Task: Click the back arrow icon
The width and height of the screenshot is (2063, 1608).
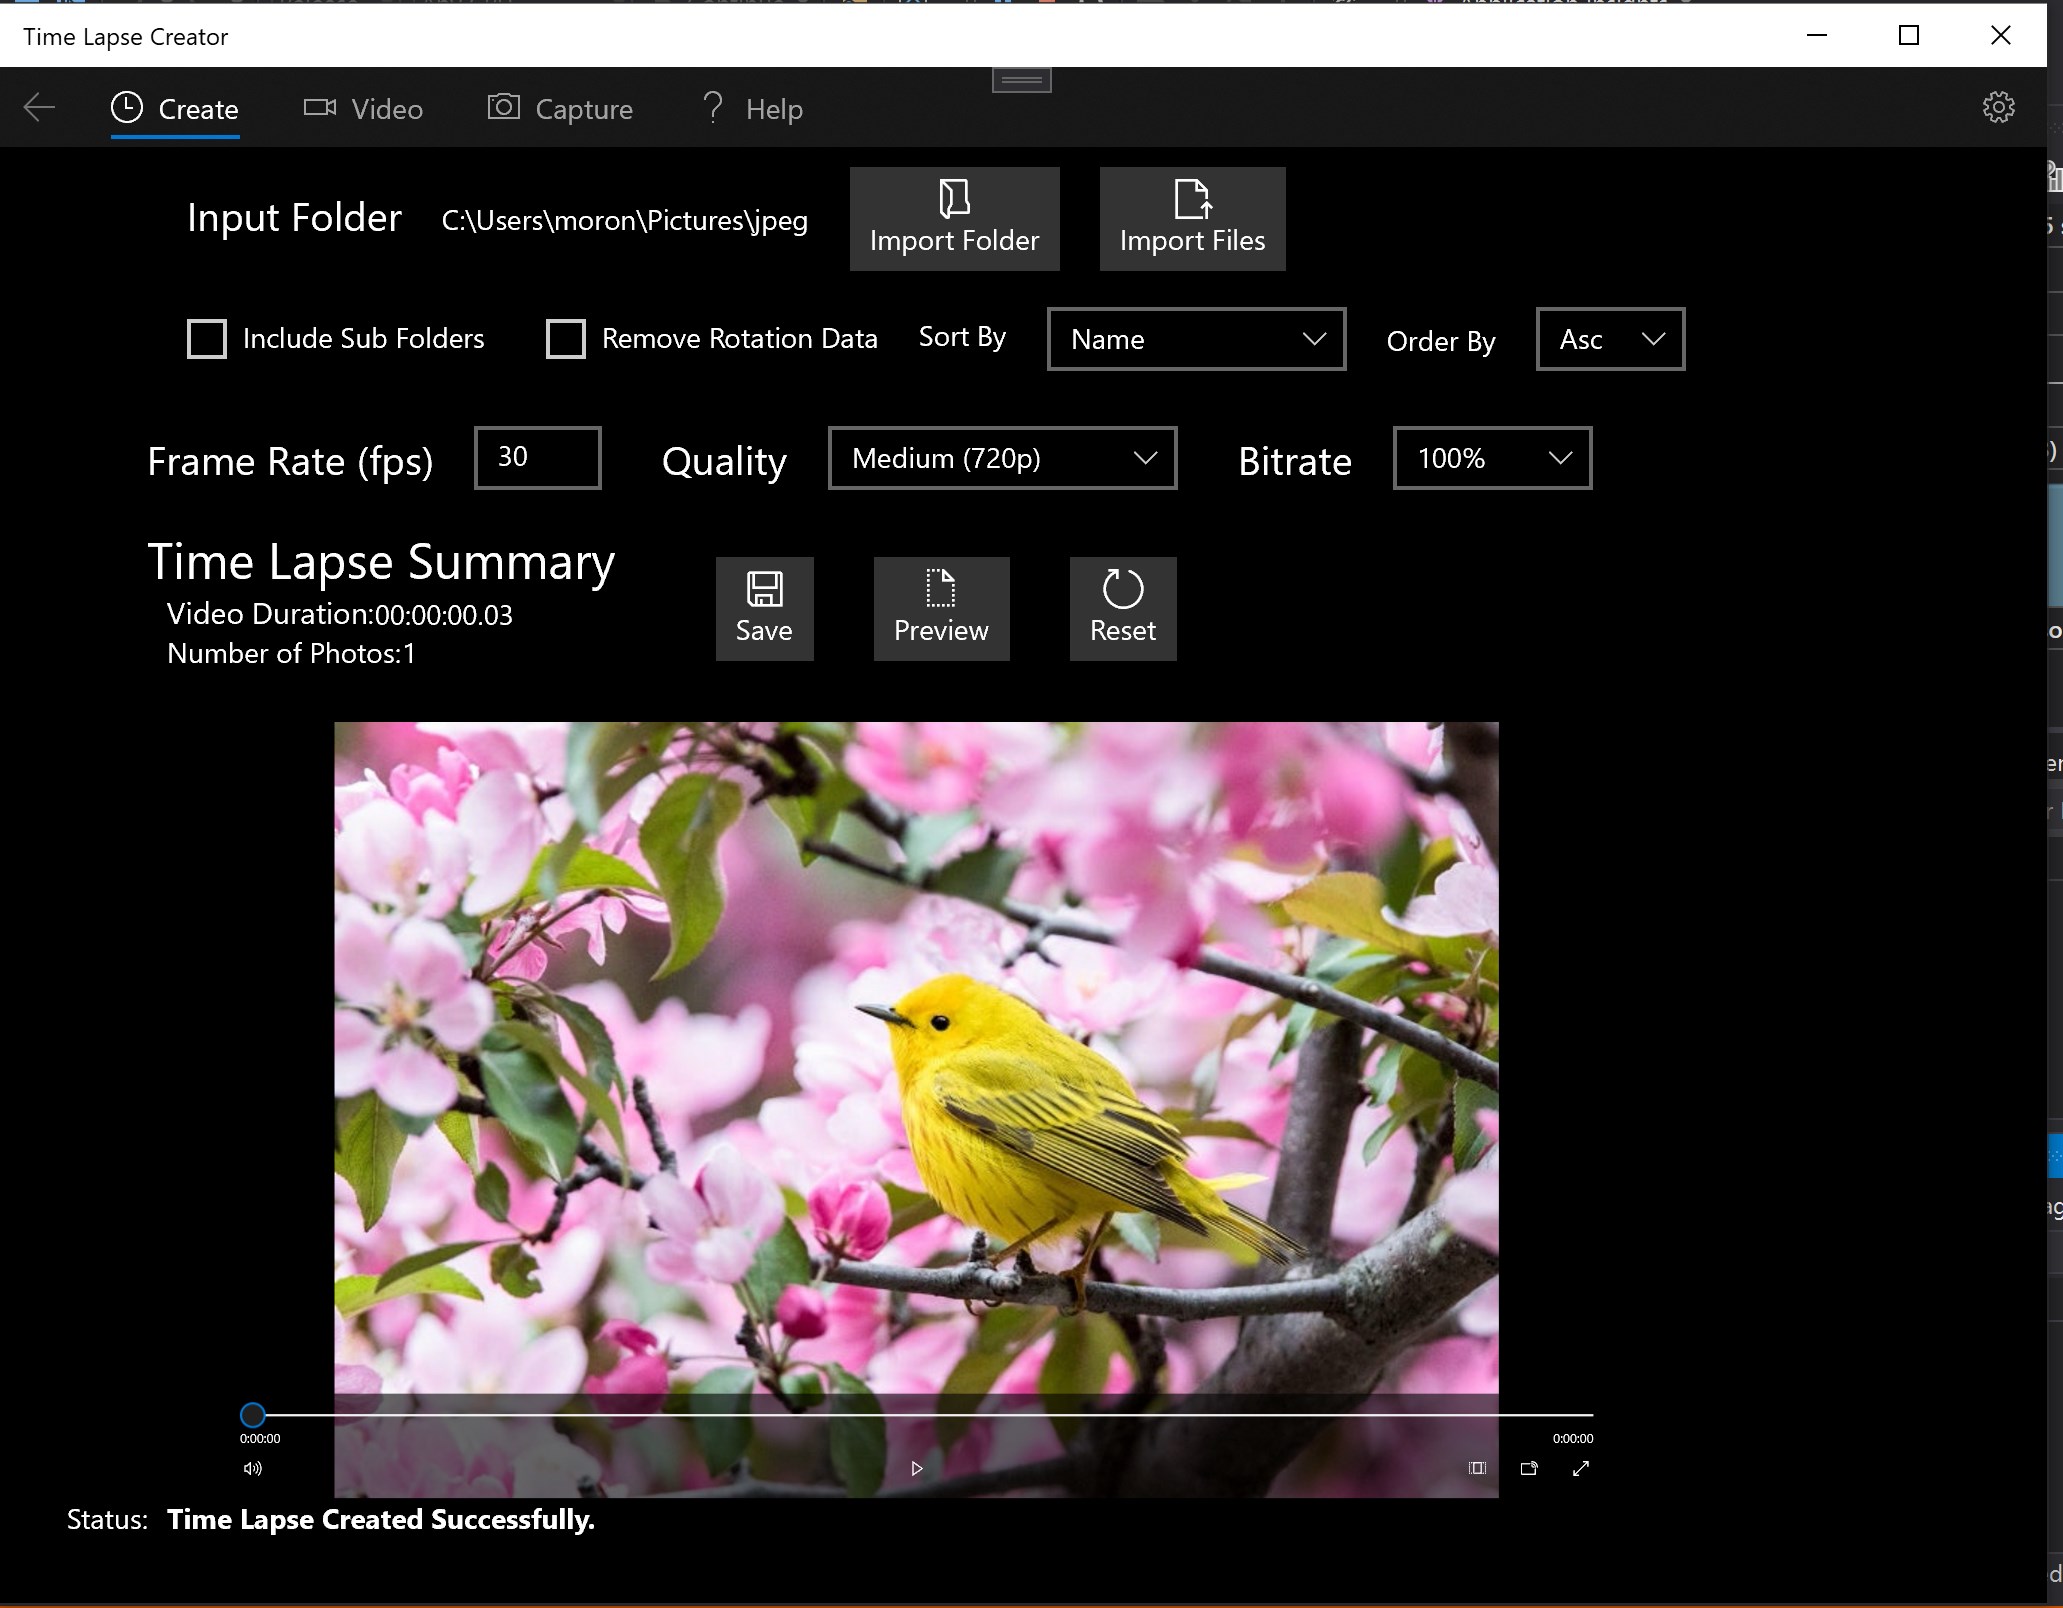Action: tap(39, 107)
